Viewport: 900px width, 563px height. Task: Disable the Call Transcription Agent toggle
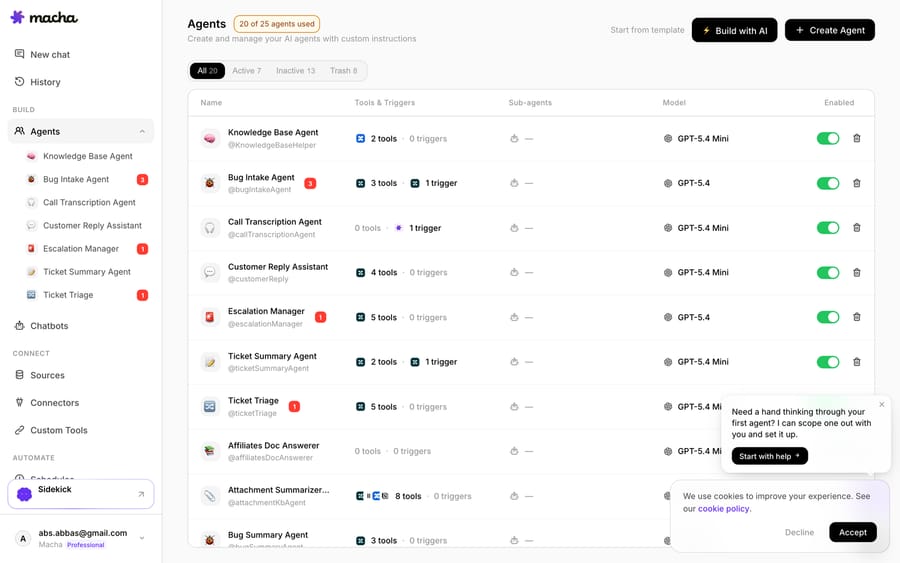click(x=828, y=228)
